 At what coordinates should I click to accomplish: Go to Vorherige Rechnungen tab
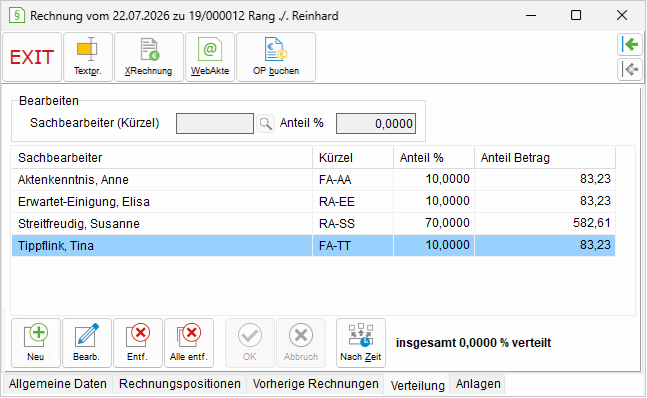coord(315,384)
